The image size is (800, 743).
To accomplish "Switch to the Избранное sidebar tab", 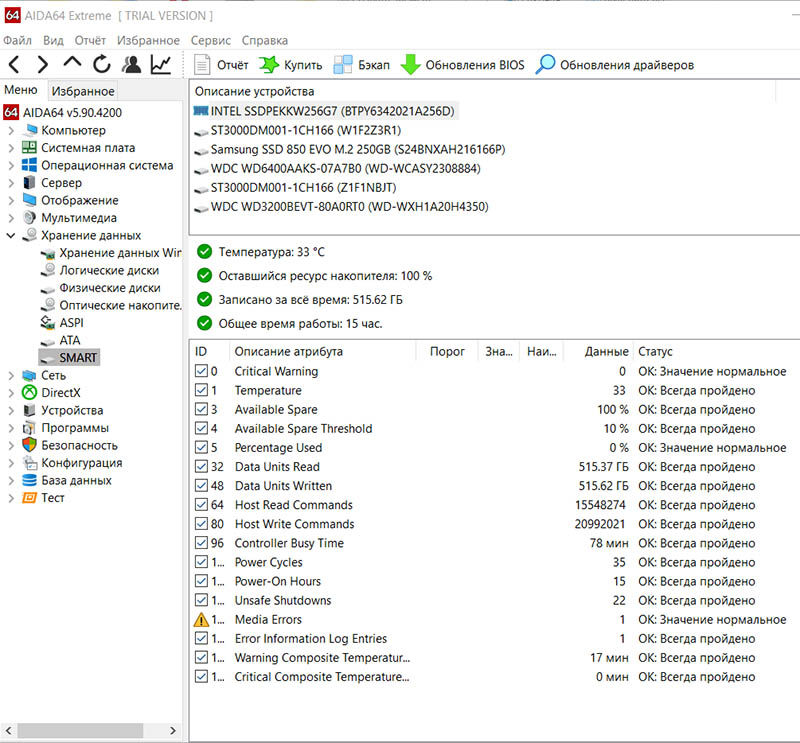I will tap(83, 91).
